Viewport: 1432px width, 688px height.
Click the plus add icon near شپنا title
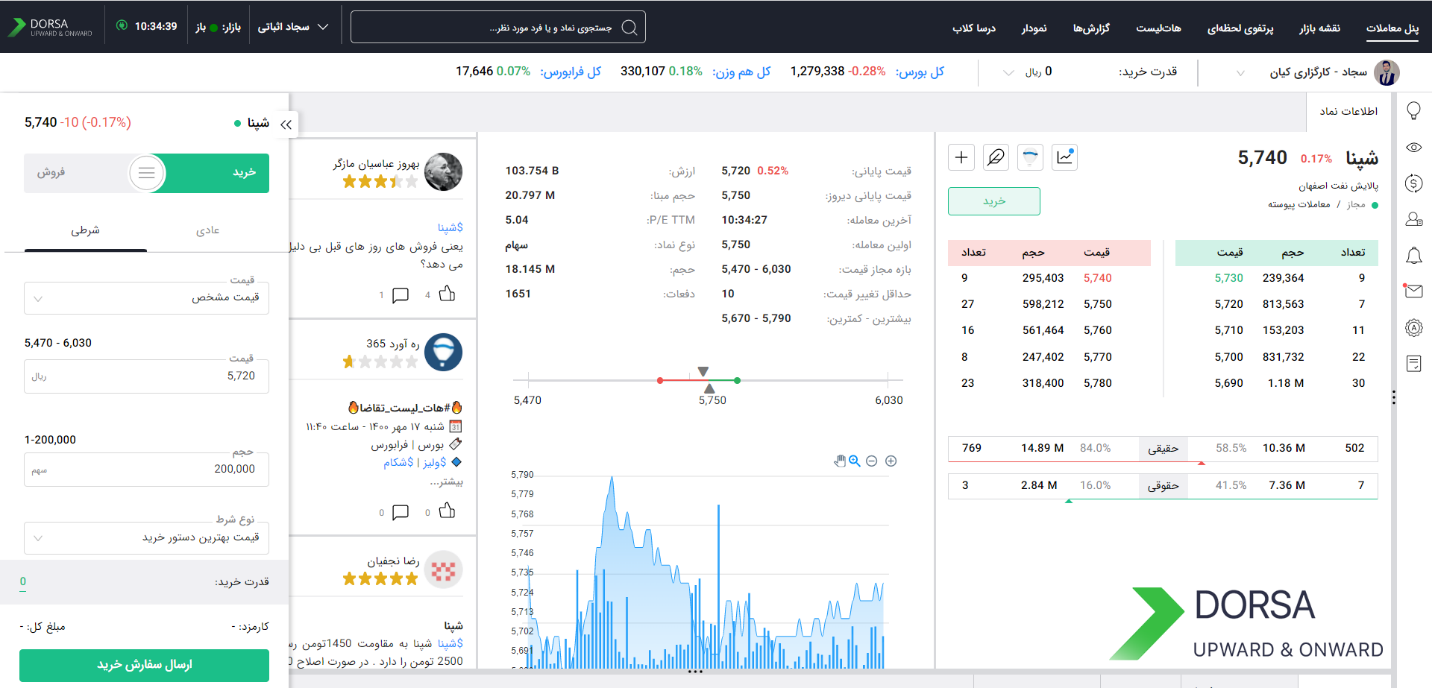coord(961,157)
